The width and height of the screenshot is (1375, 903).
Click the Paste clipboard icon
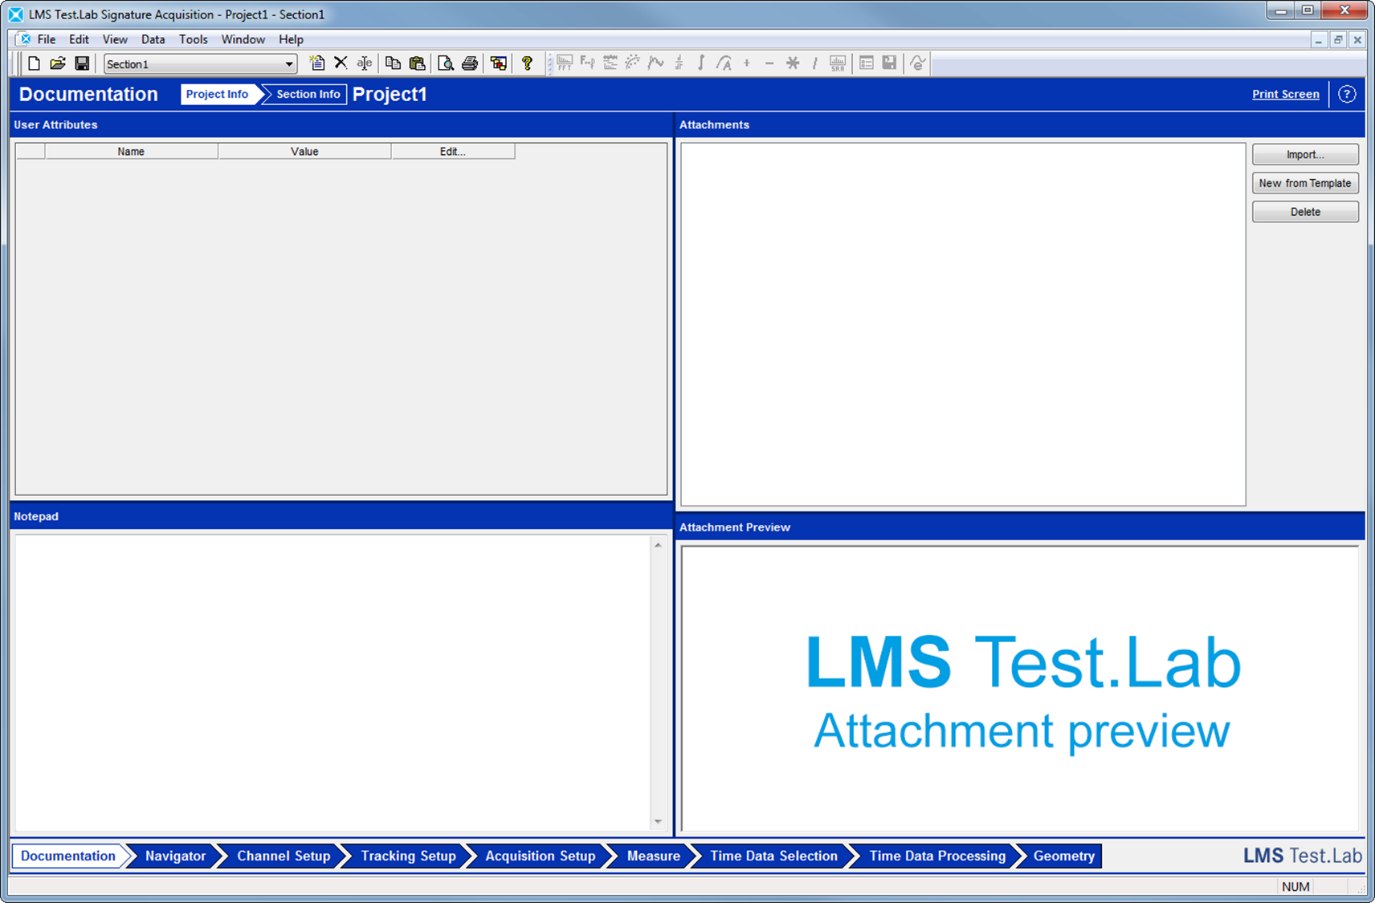(x=417, y=63)
